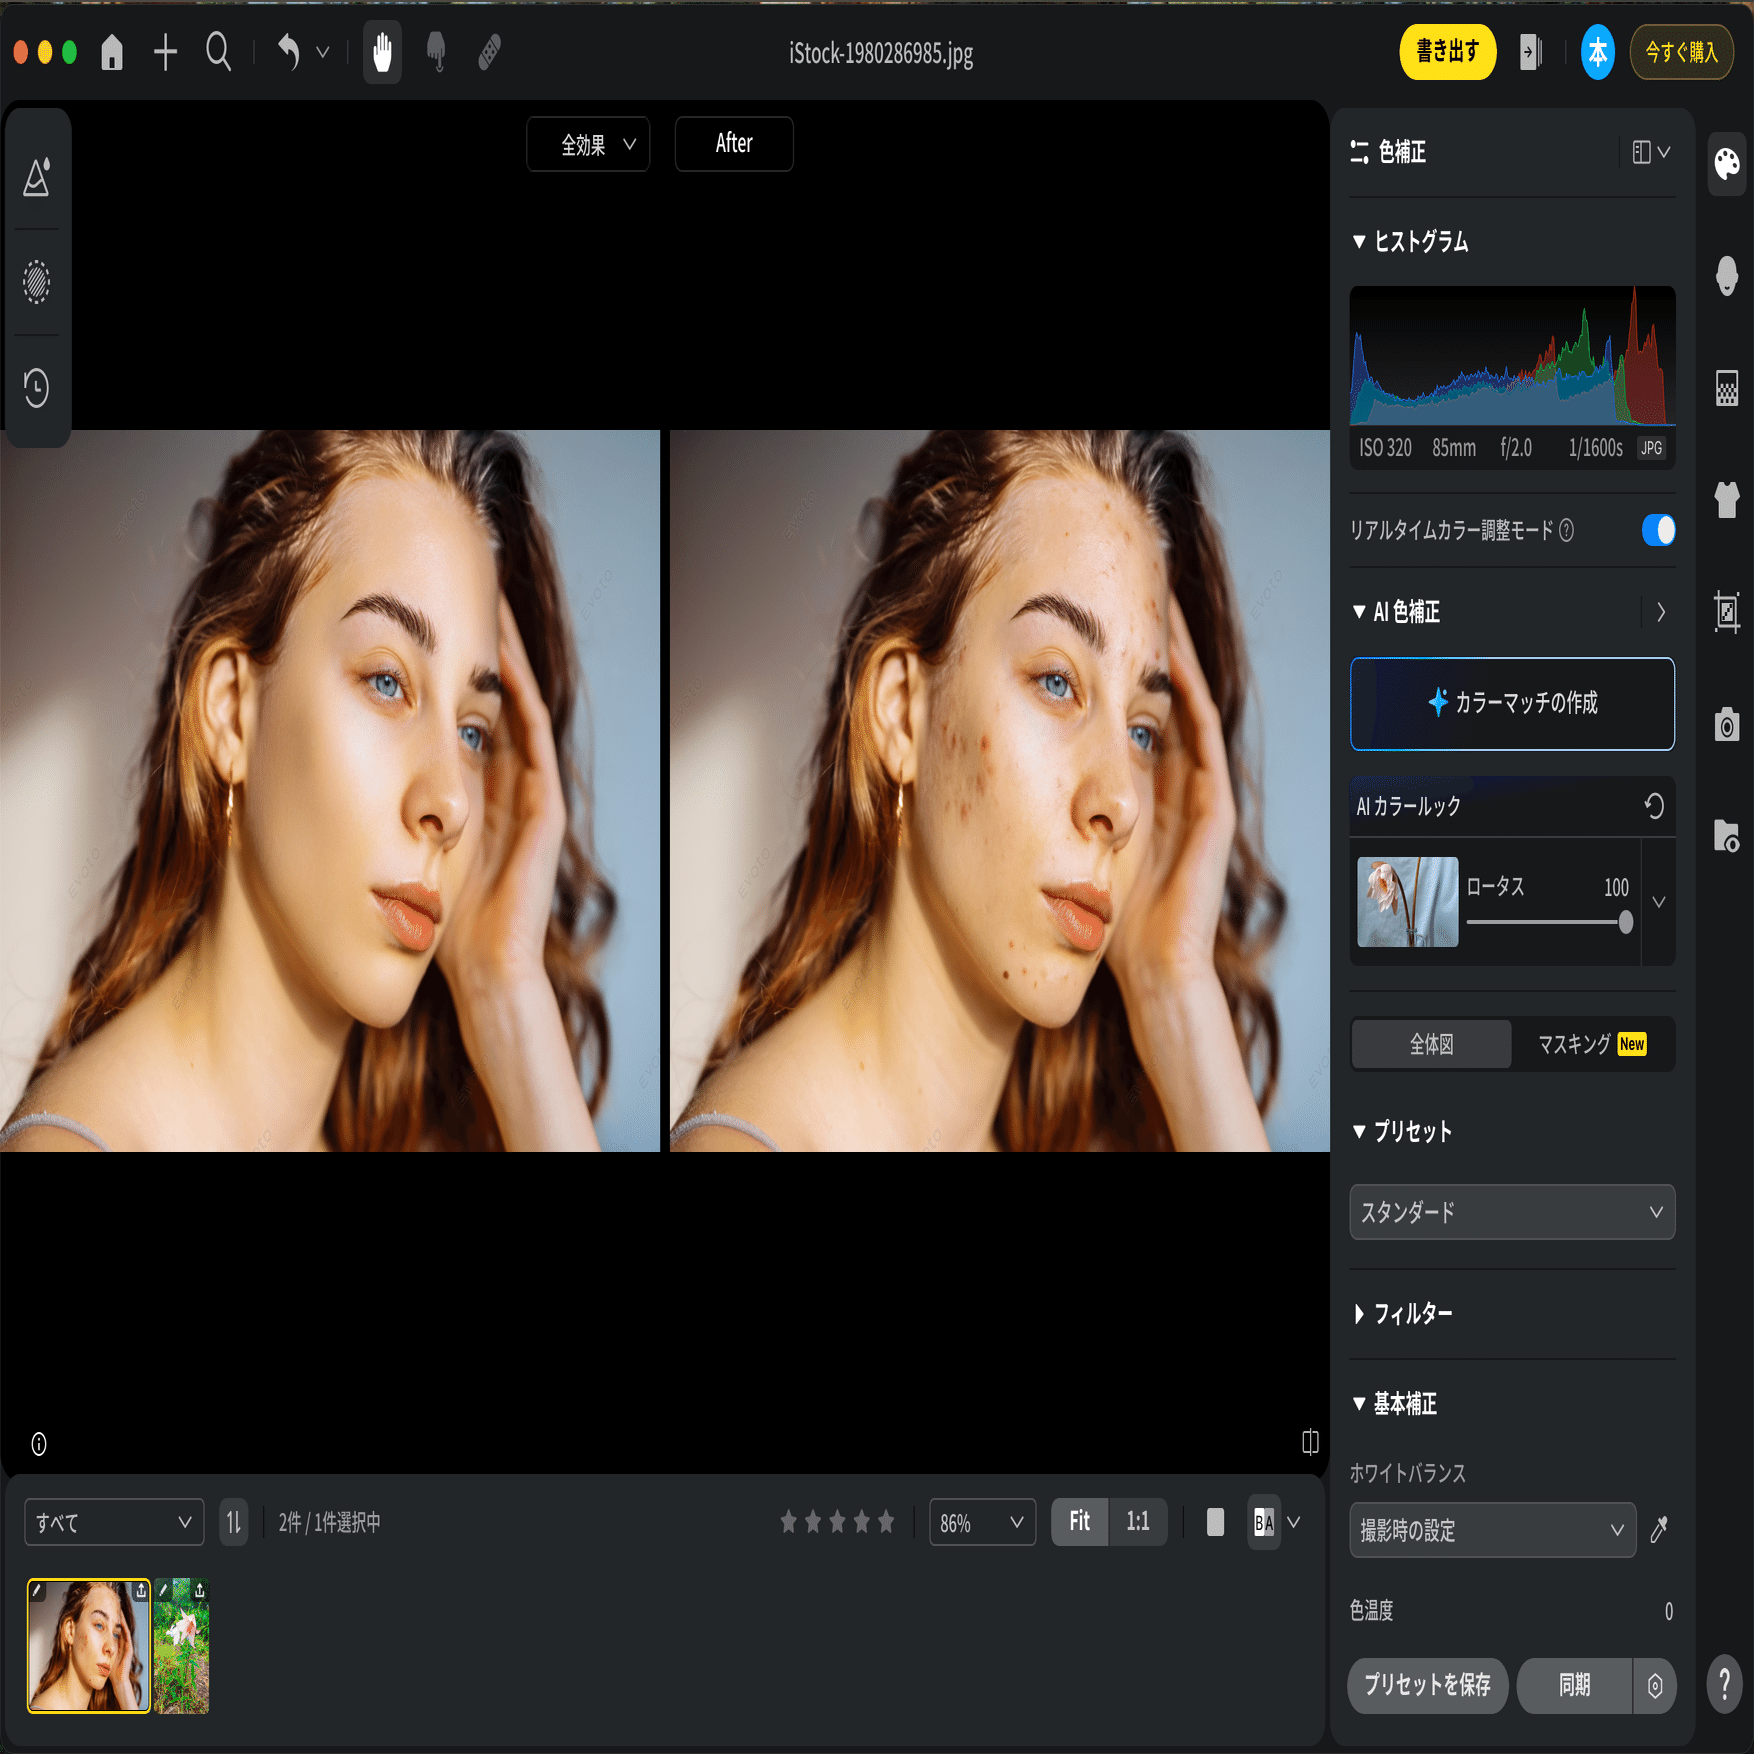The width and height of the screenshot is (1754, 1754).
Task: Select the Hand pan tool
Action: click(x=382, y=52)
